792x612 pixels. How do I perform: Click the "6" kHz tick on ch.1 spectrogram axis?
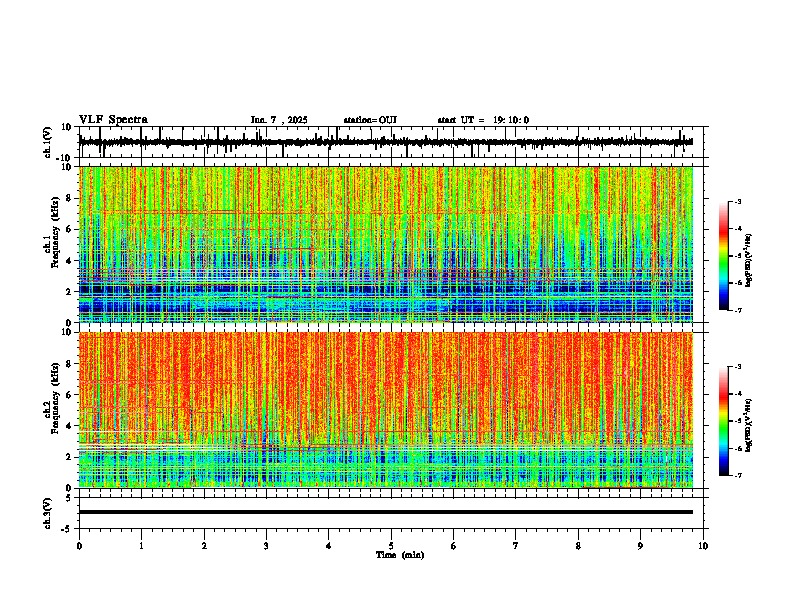[x=70, y=229]
